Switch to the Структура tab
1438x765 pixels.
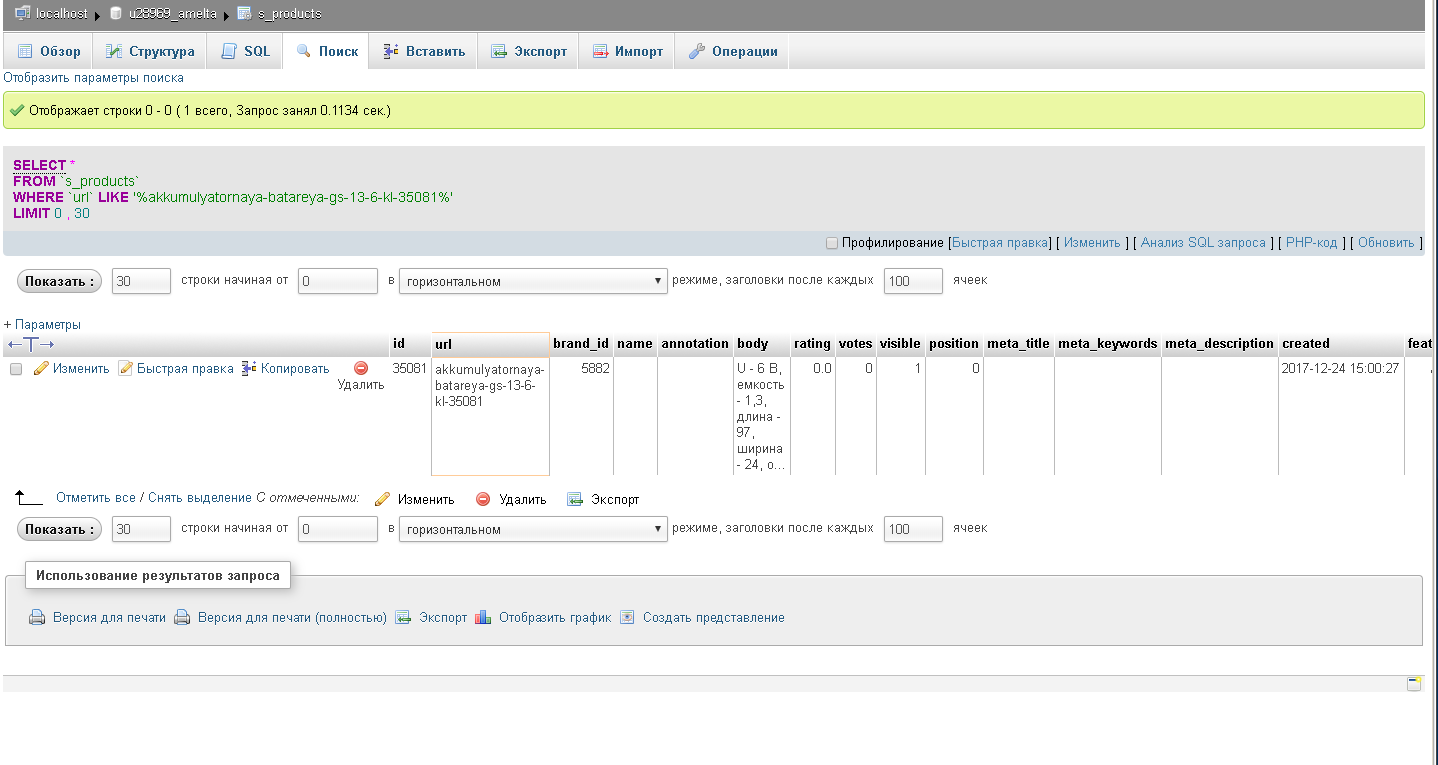tap(150, 51)
